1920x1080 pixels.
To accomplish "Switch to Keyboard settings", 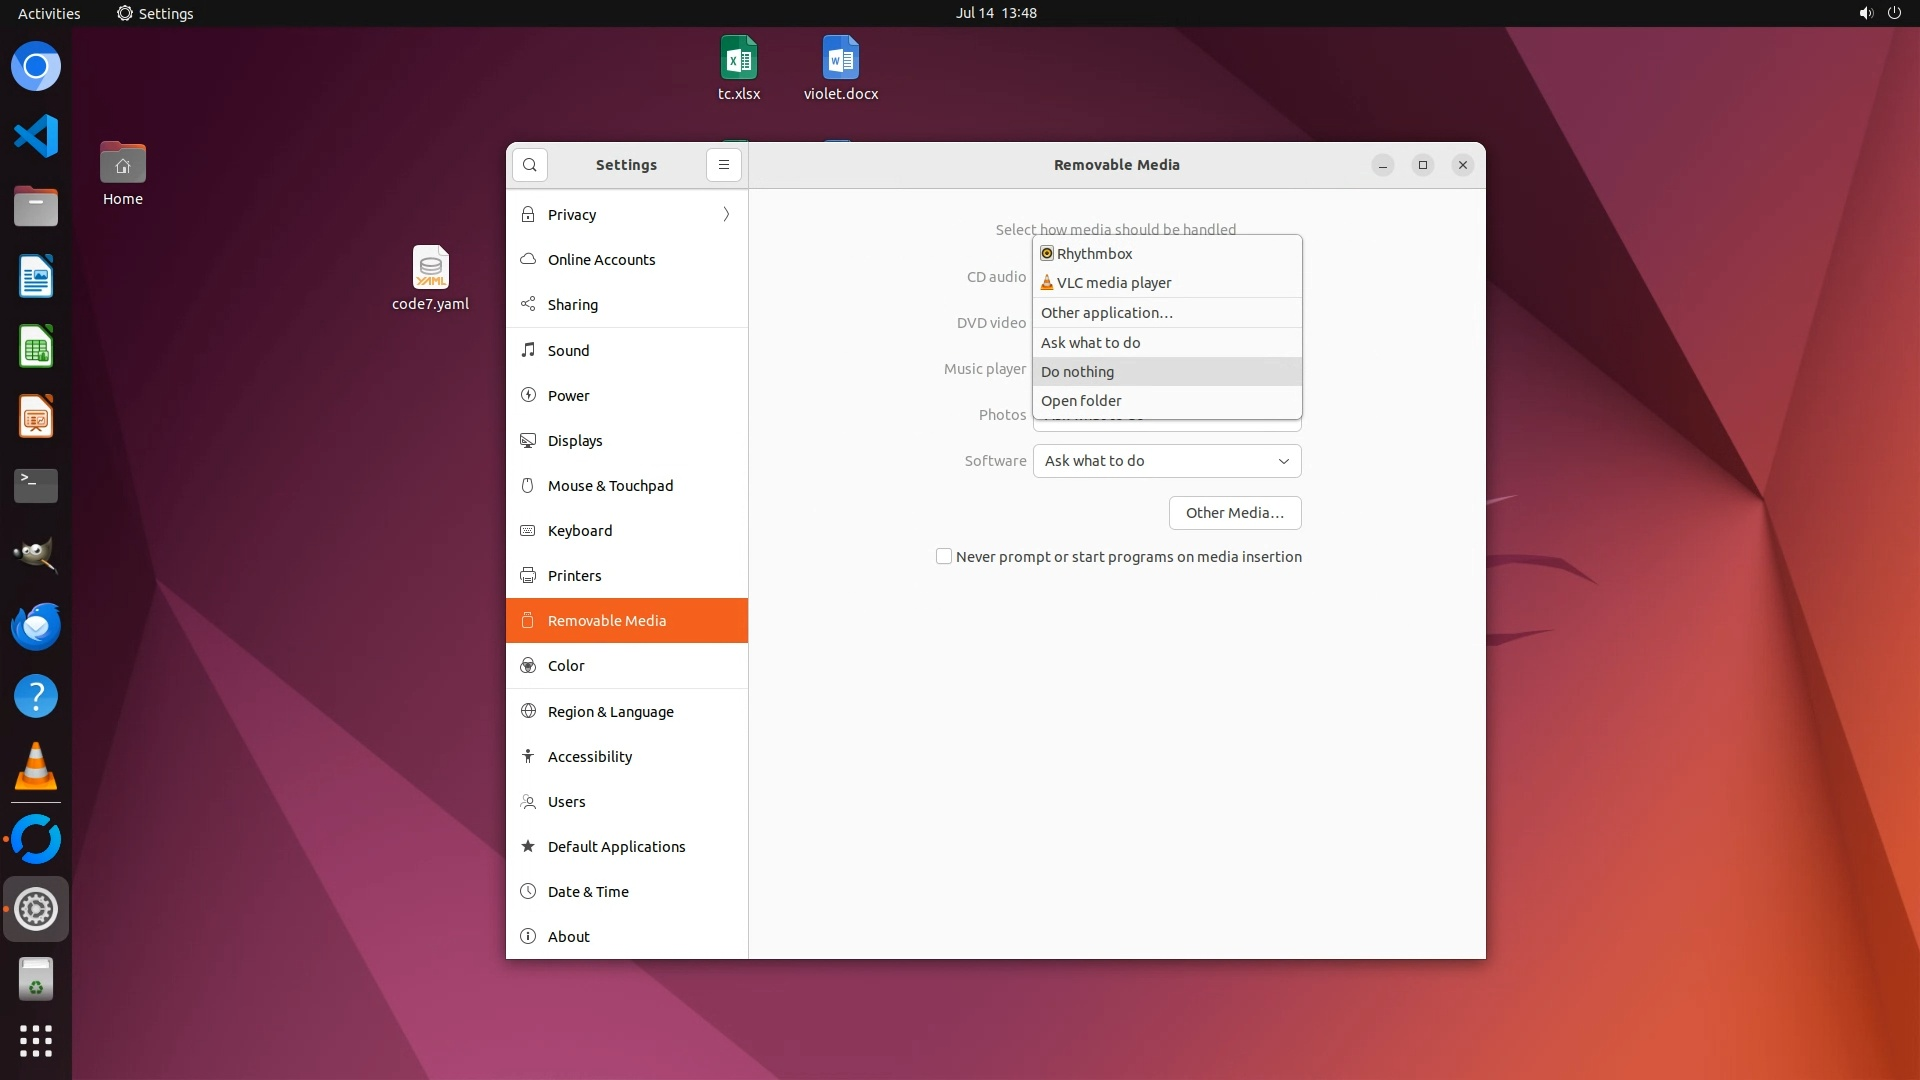I will [579, 531].
